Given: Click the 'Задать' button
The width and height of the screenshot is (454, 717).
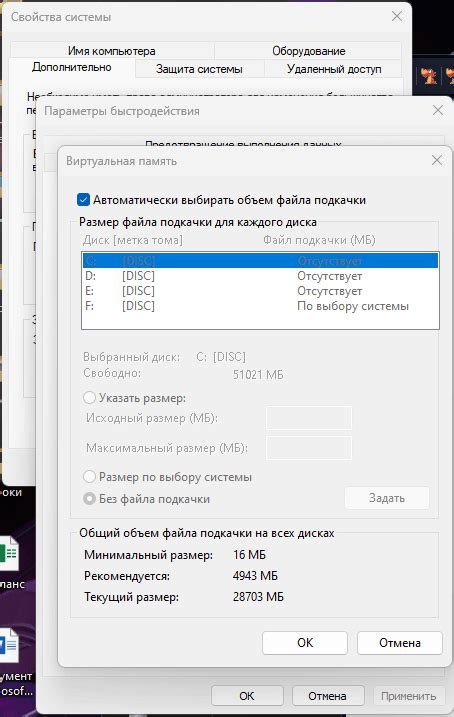Looking at the screenshot, I should tap(387, 498).
